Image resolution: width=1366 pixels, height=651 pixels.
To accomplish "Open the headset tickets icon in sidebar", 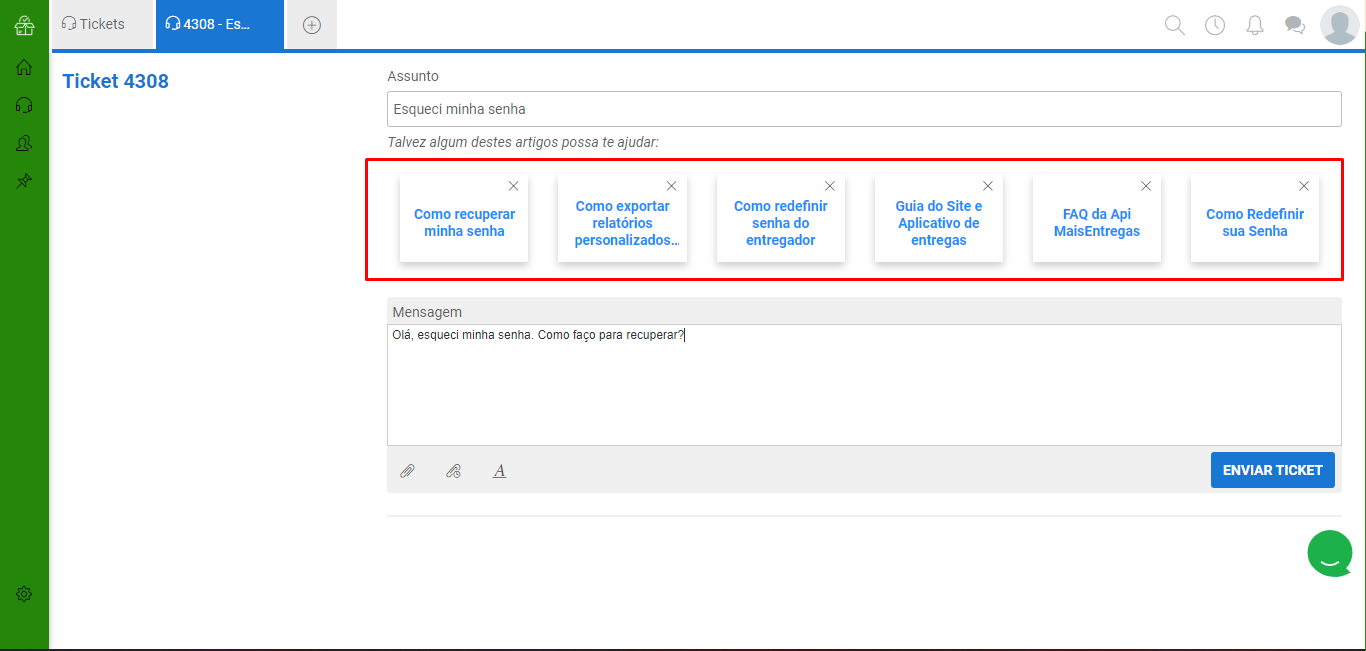I will [24, 105].
